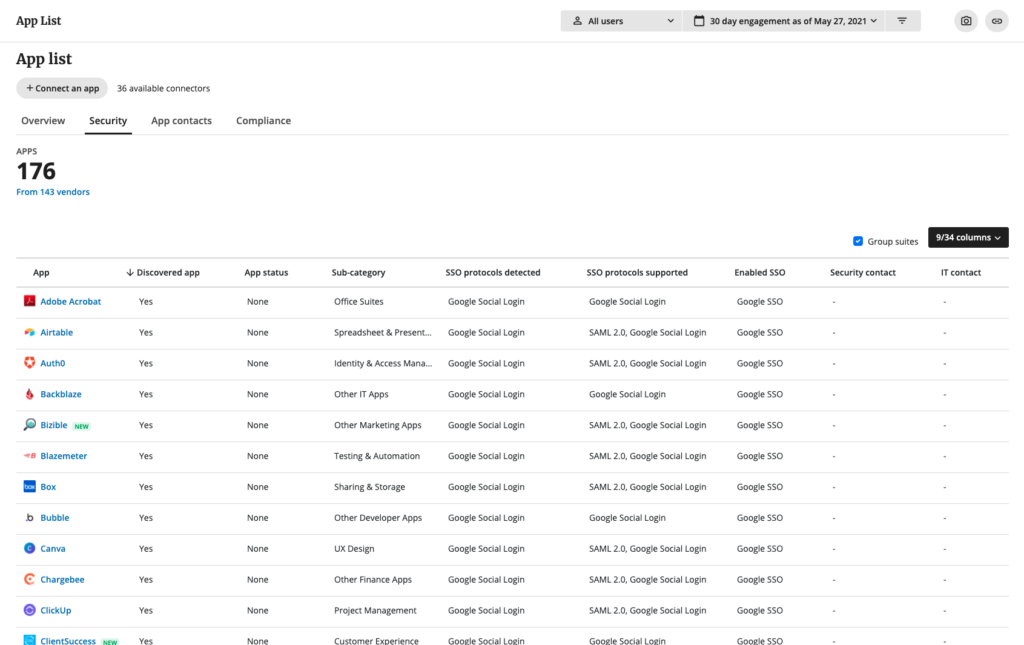Click the Enabled SSO column header
Screen dimensions: 1024x645
click(x=760, y=273)
